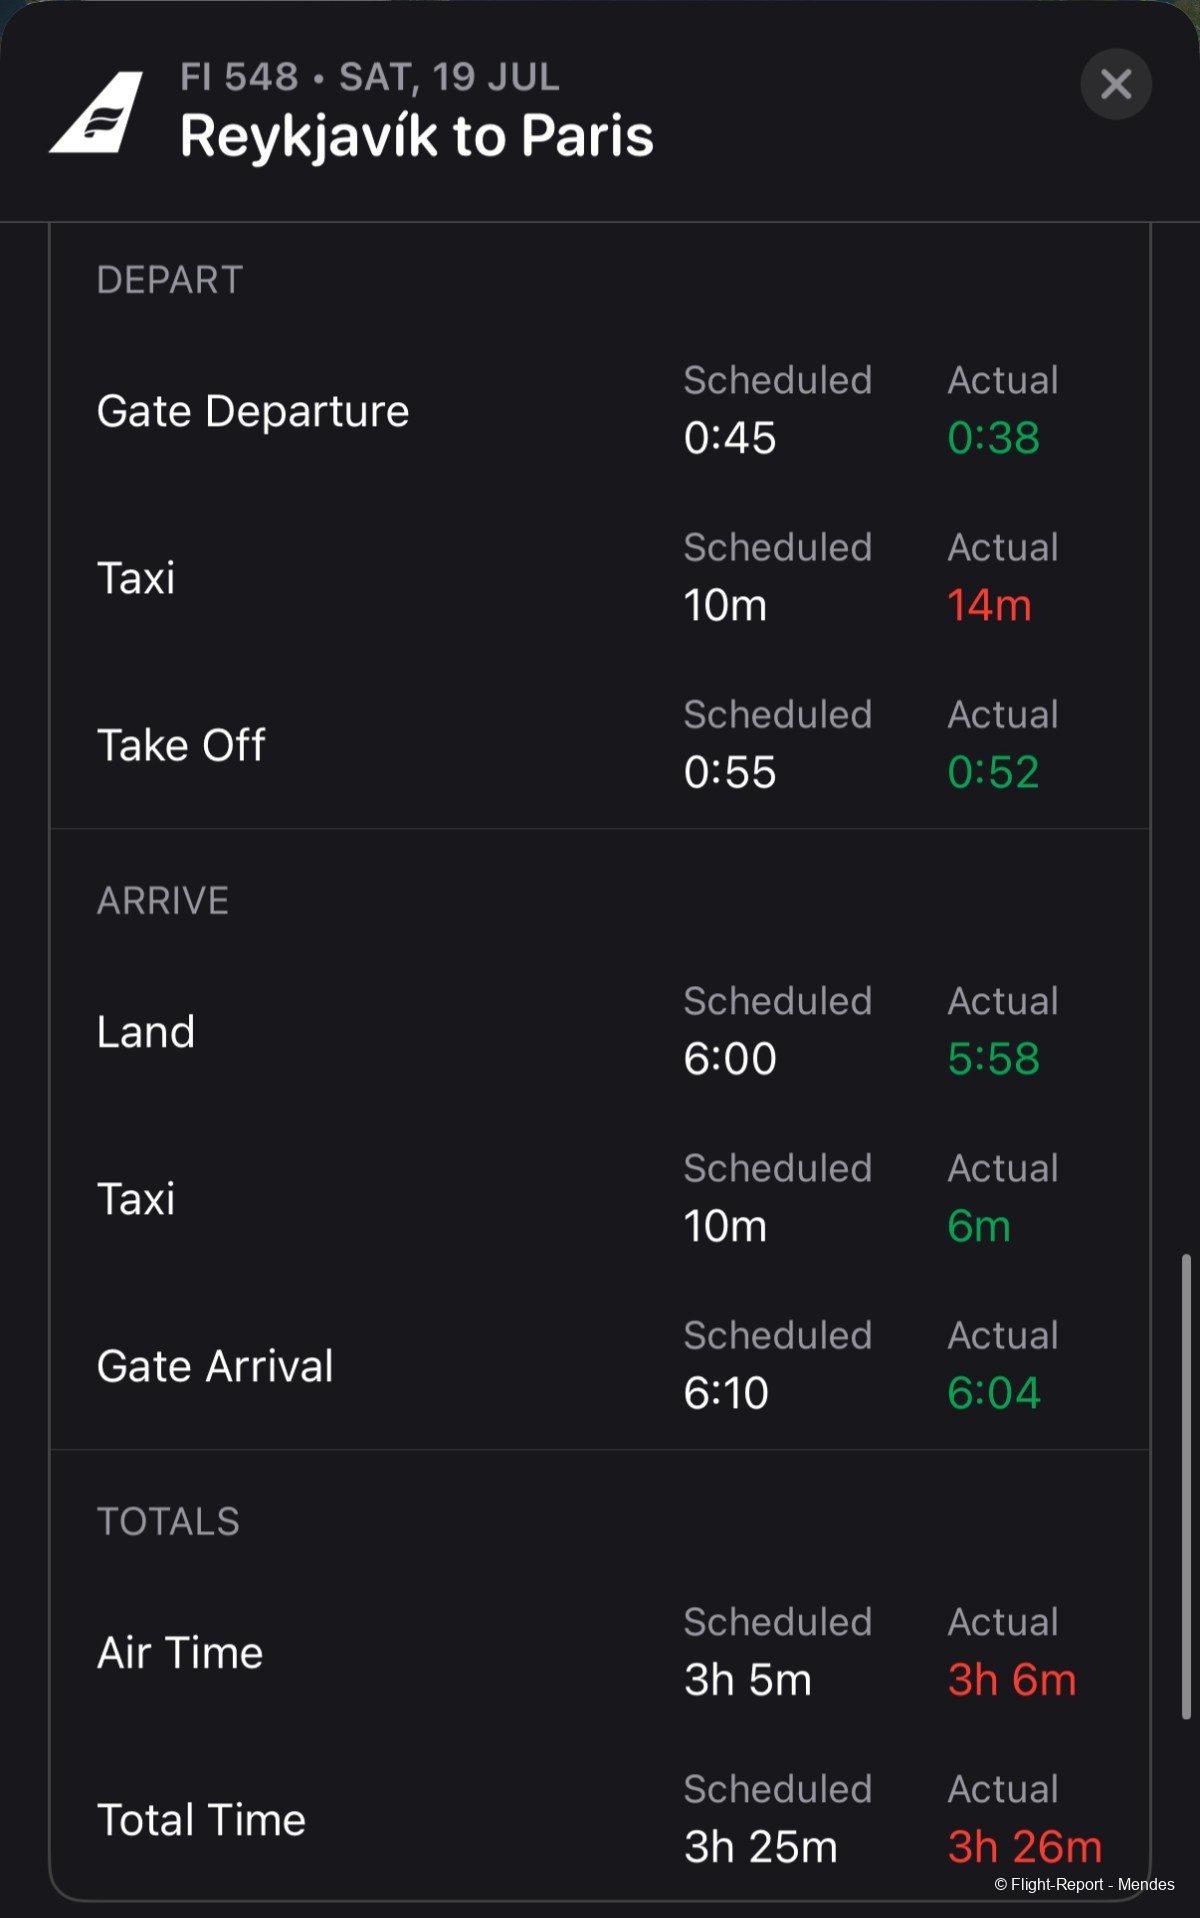Viewport: 1200px width, 1918px height.
Task: Click the TOTALS section heading
Action: tap(168, 1522)
